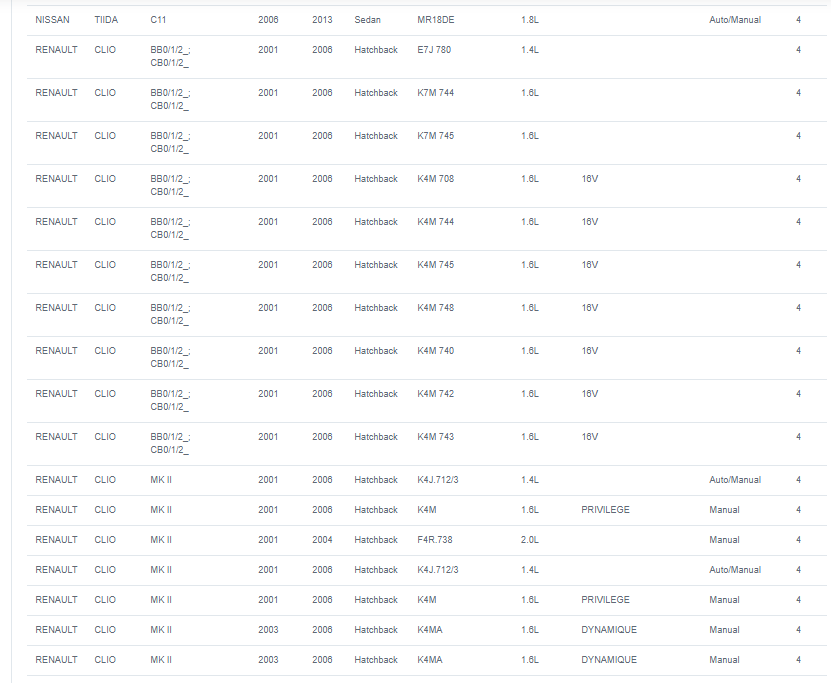
Task: Click Auto/Manual in the NISSAN TIIDA row
Action: 735,20
